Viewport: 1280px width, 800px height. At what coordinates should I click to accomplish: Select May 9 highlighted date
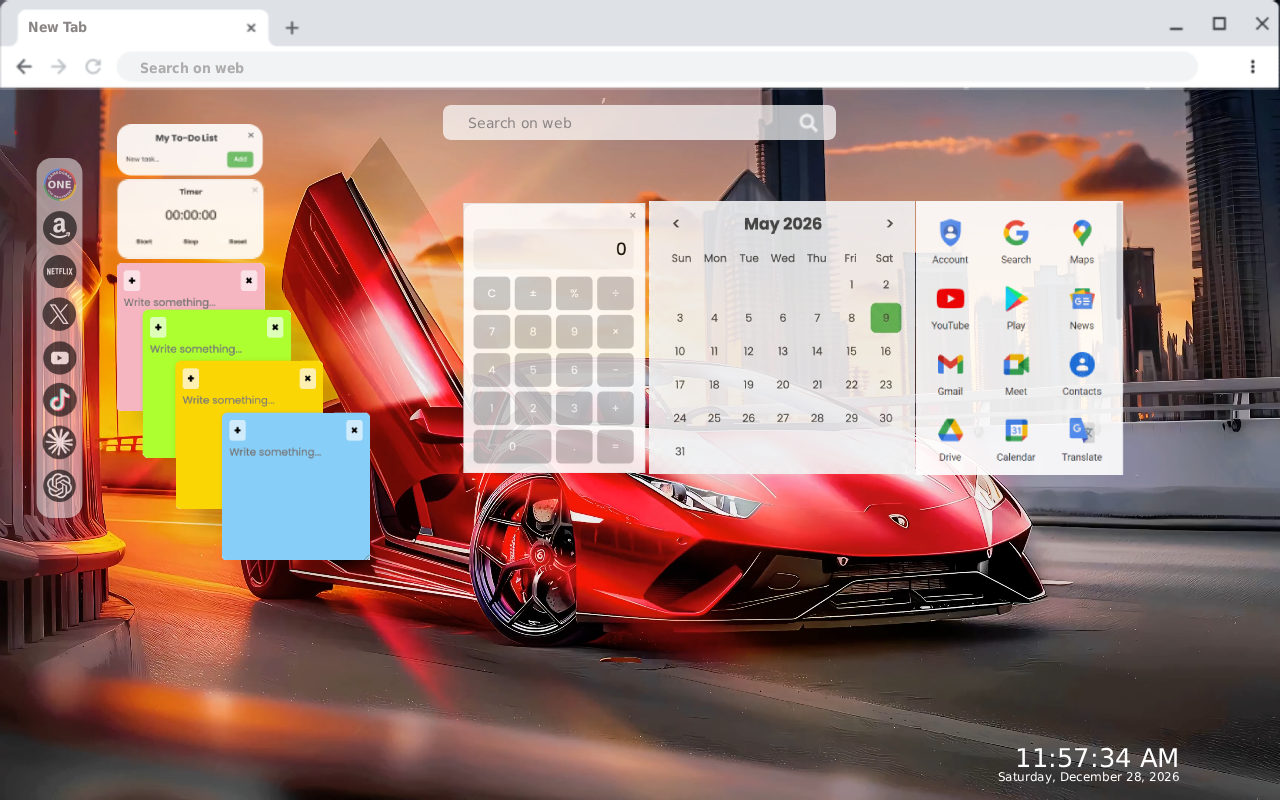[x=886, y=318]
